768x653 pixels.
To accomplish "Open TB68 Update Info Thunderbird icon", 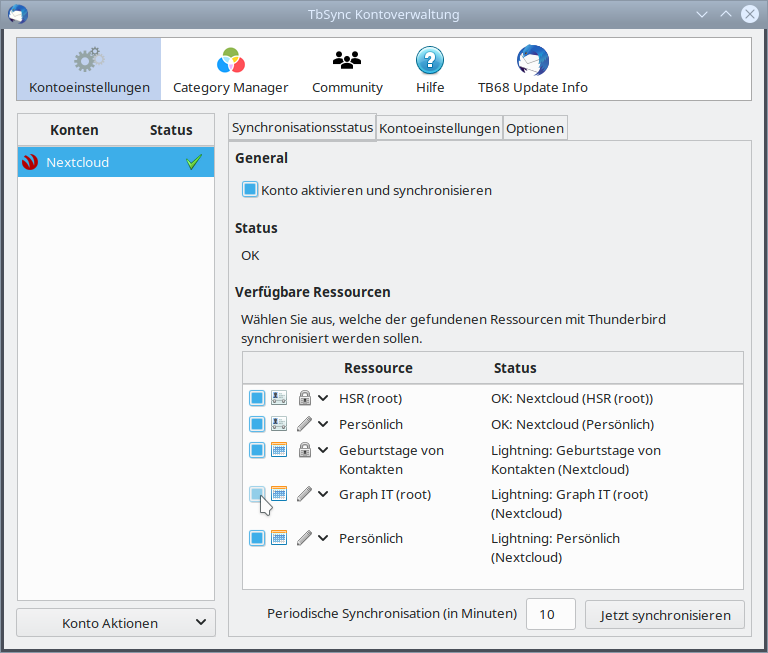I will pyautogui.click(x=532, y=61).
